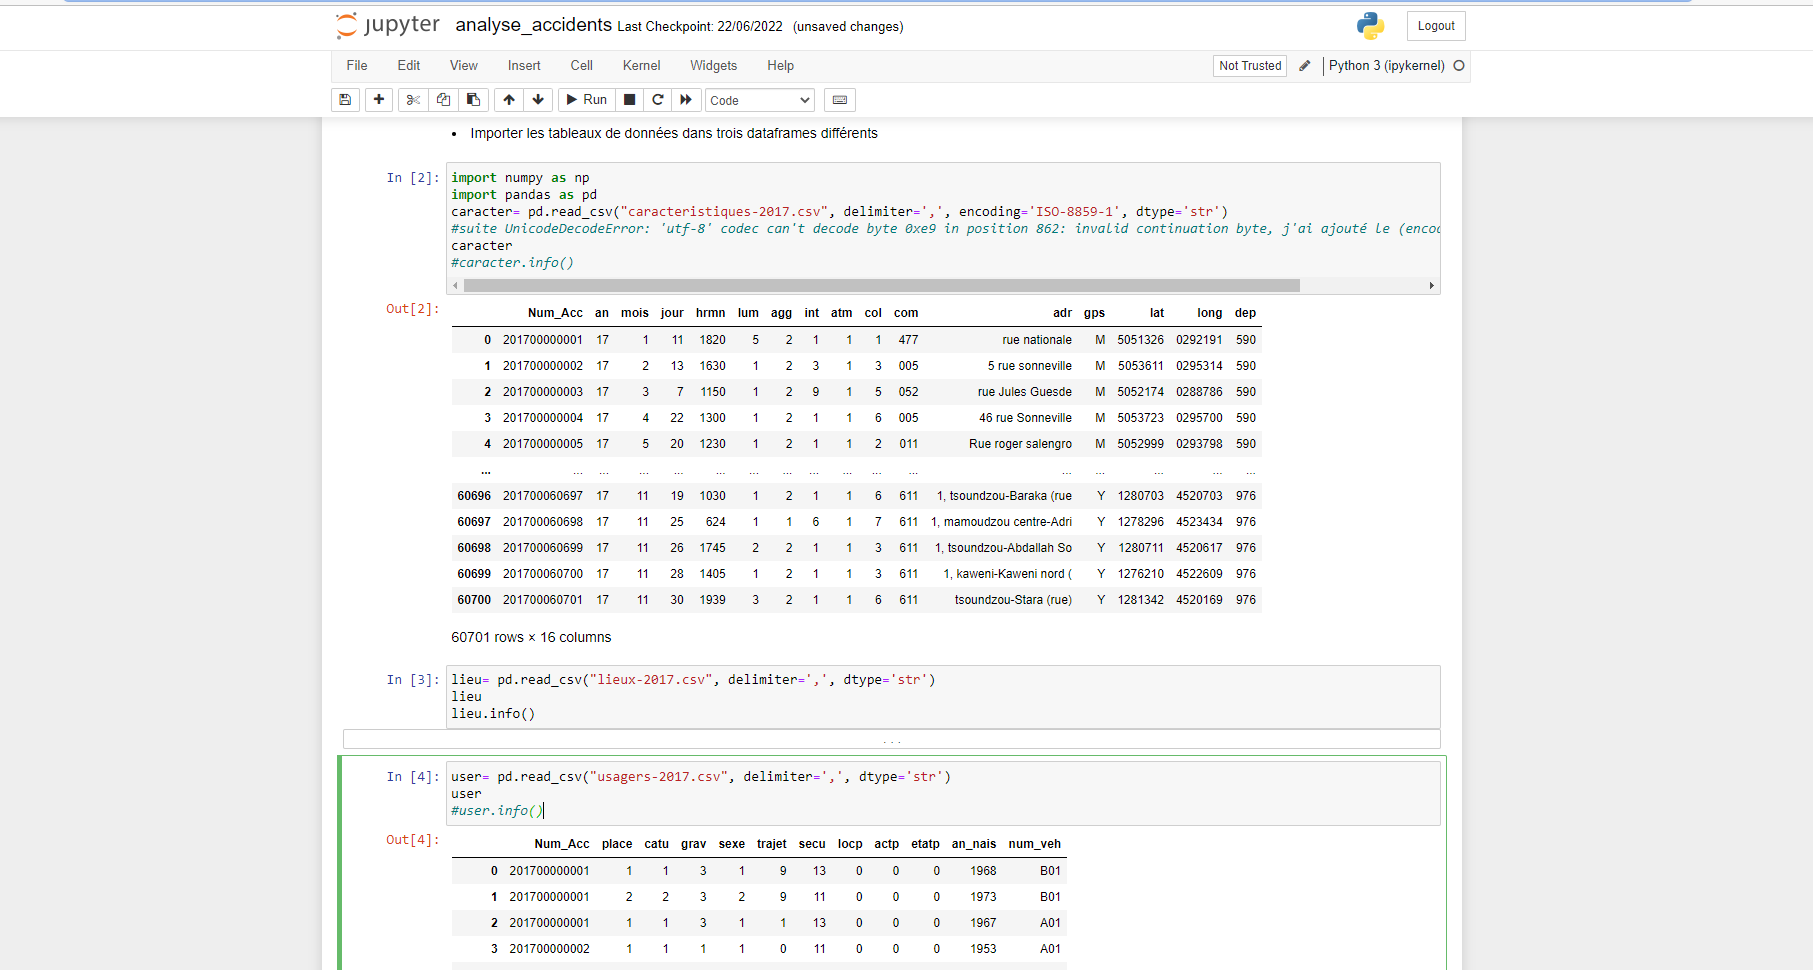
Task: Expand the collapsed output of the lieu cell
Action: [891, 739]
